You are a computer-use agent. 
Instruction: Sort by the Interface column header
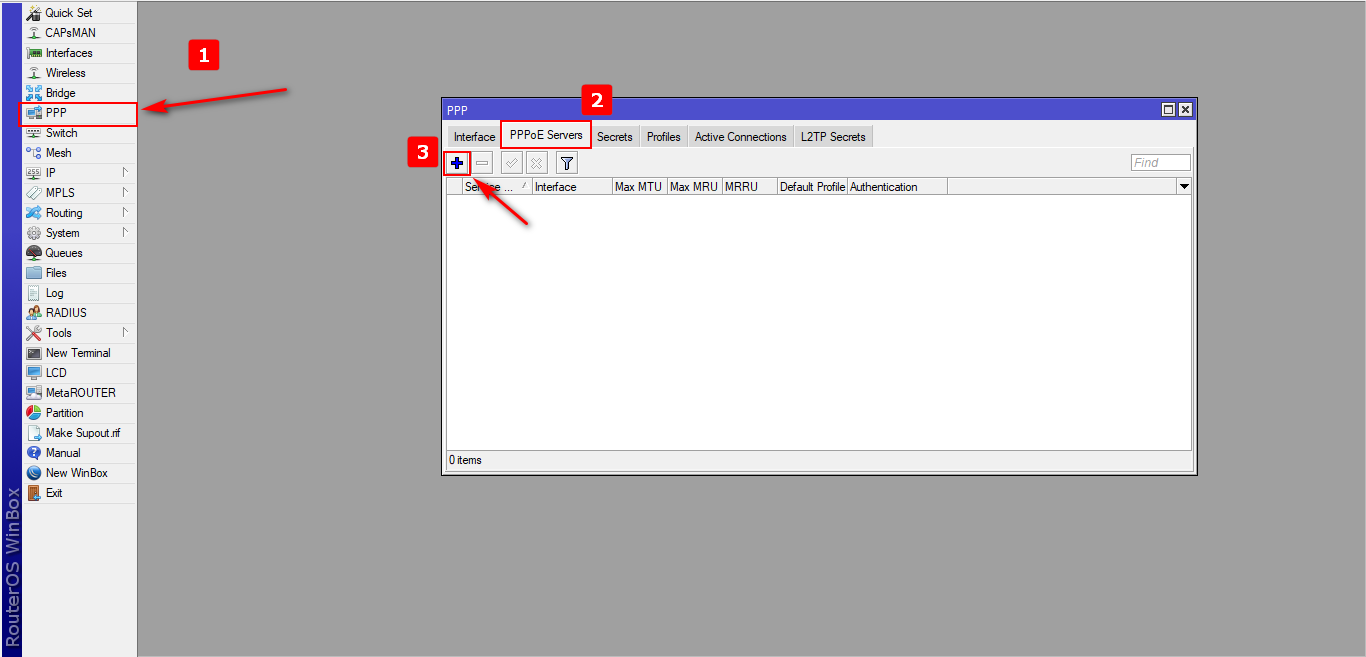[x=570, y=187]
